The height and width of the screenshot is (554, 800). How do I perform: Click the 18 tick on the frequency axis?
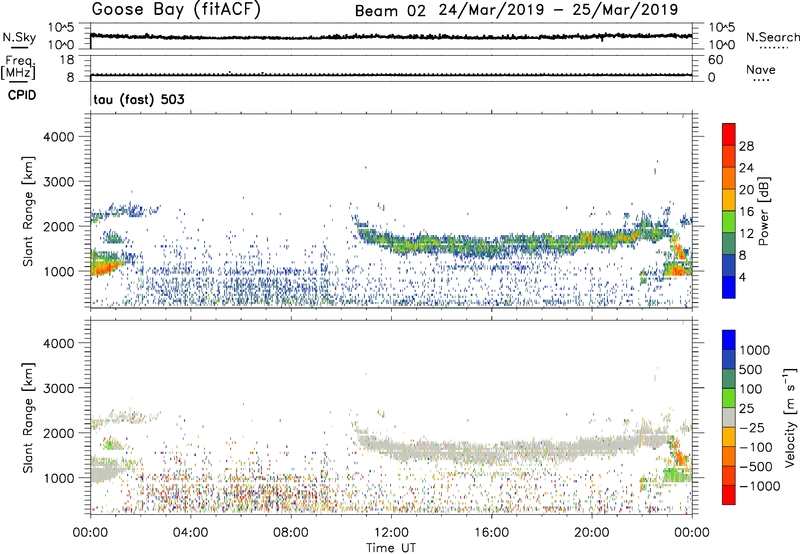[x=67, y=60]
